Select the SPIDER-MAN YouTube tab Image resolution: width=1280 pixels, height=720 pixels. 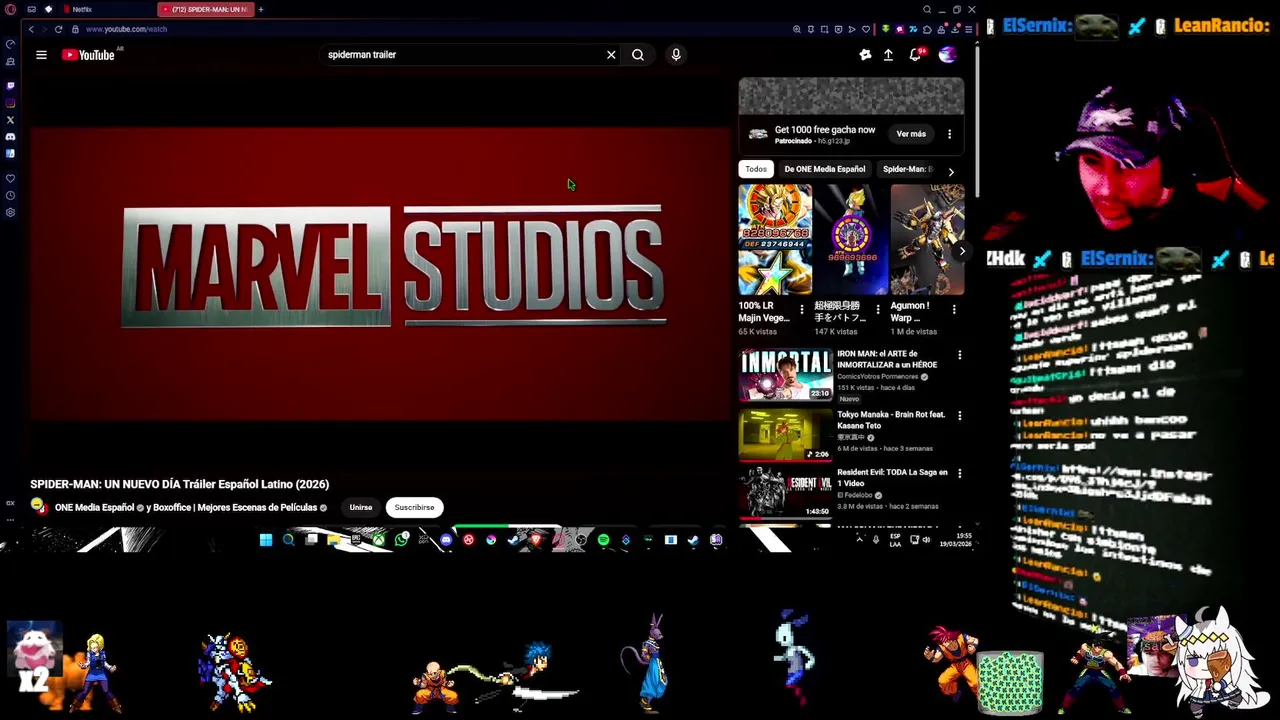(x=205, y=9)
